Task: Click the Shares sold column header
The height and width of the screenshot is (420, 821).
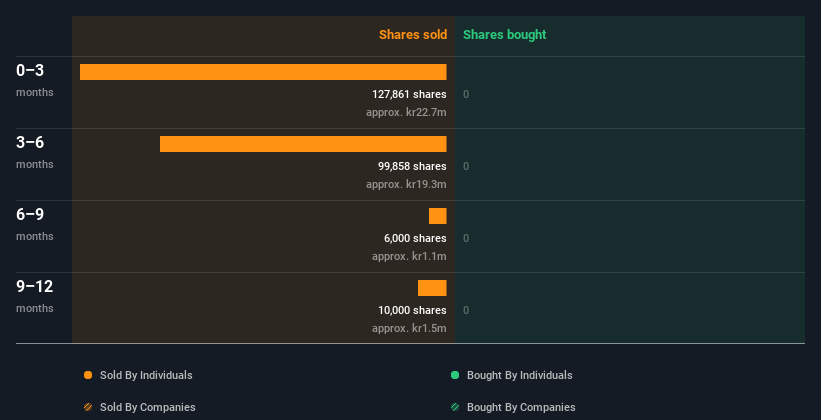Action: point(413,35)
